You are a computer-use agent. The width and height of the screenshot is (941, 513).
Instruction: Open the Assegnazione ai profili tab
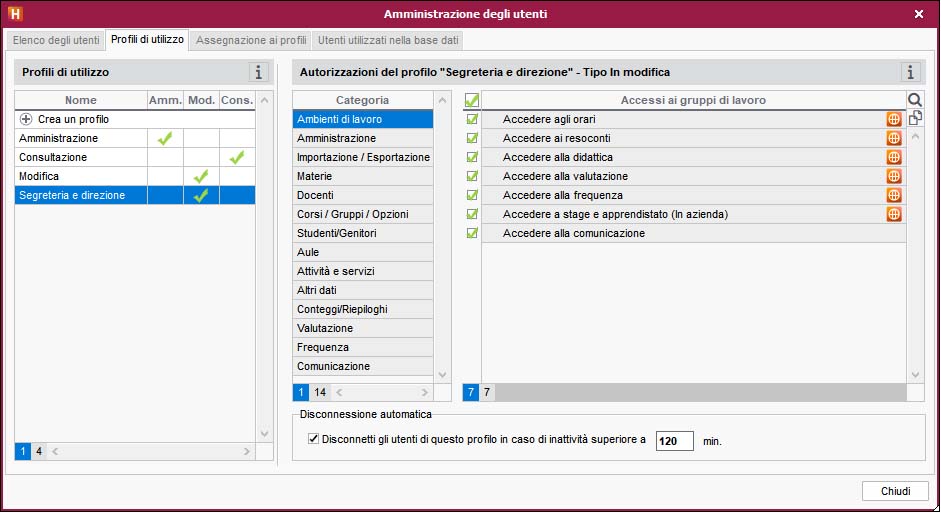pyautogui.click(x=251, y=41)
